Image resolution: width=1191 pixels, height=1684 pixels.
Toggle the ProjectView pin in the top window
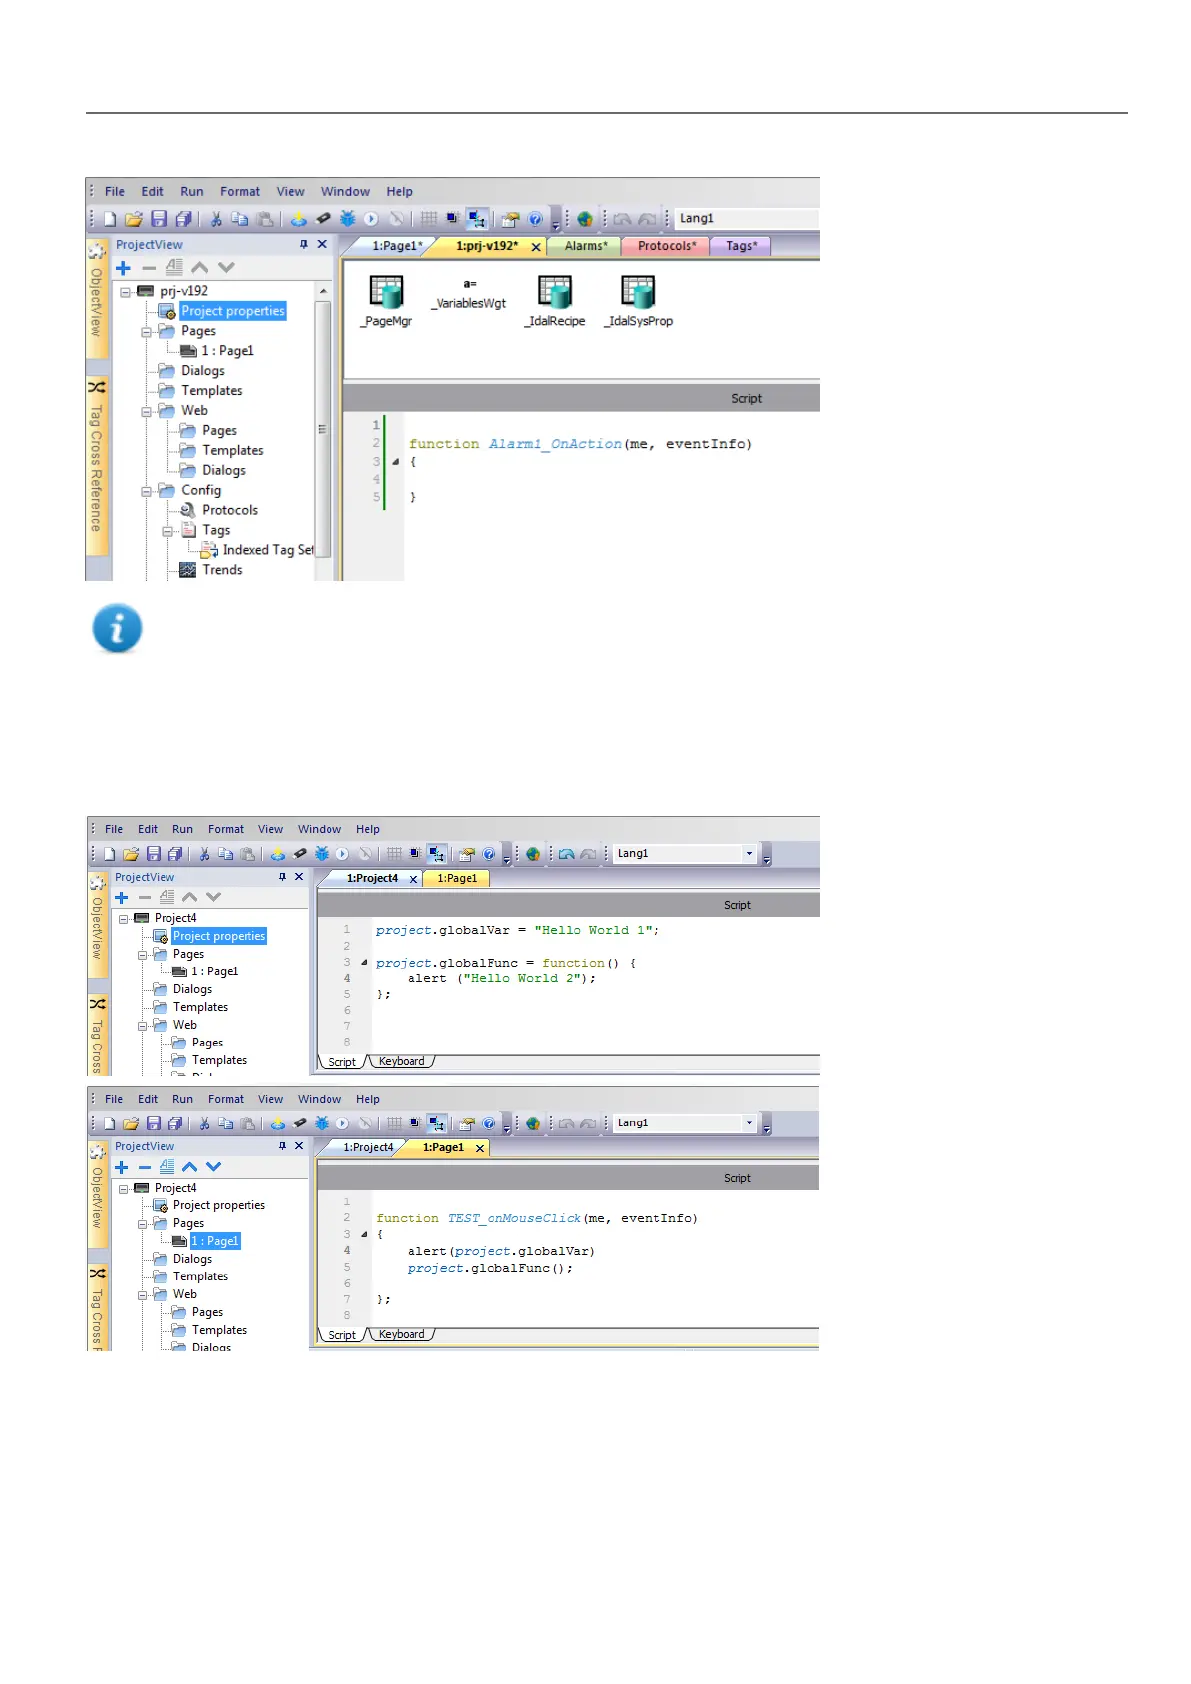click(x=304, y=244)
